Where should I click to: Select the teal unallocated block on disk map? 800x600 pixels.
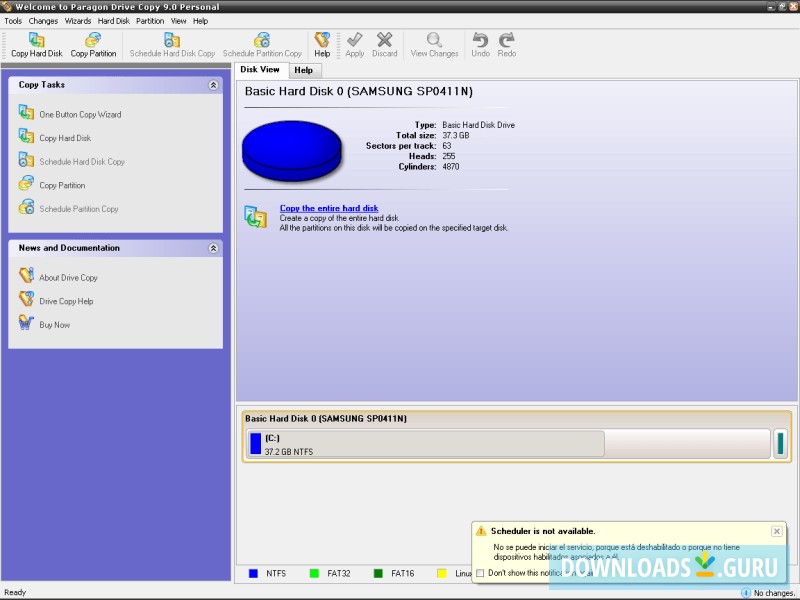tap(781, 443)
